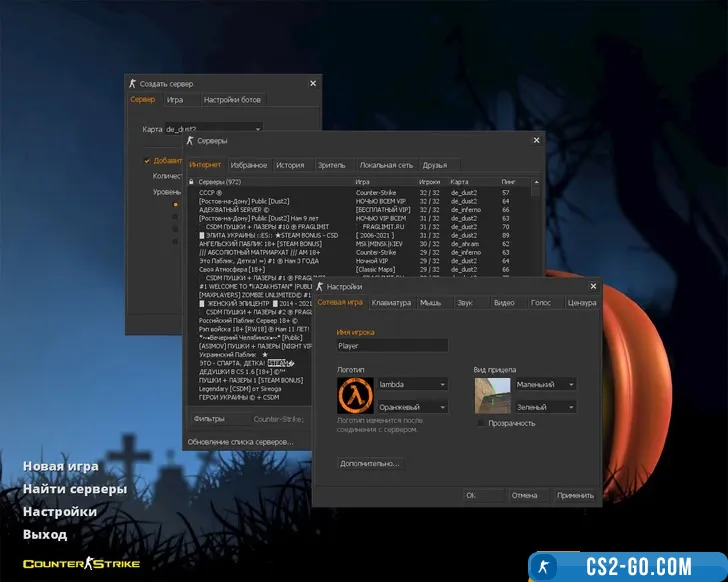Enable the Прозрачность checkbox
The image size is (728, 582).
pos(481,423)
